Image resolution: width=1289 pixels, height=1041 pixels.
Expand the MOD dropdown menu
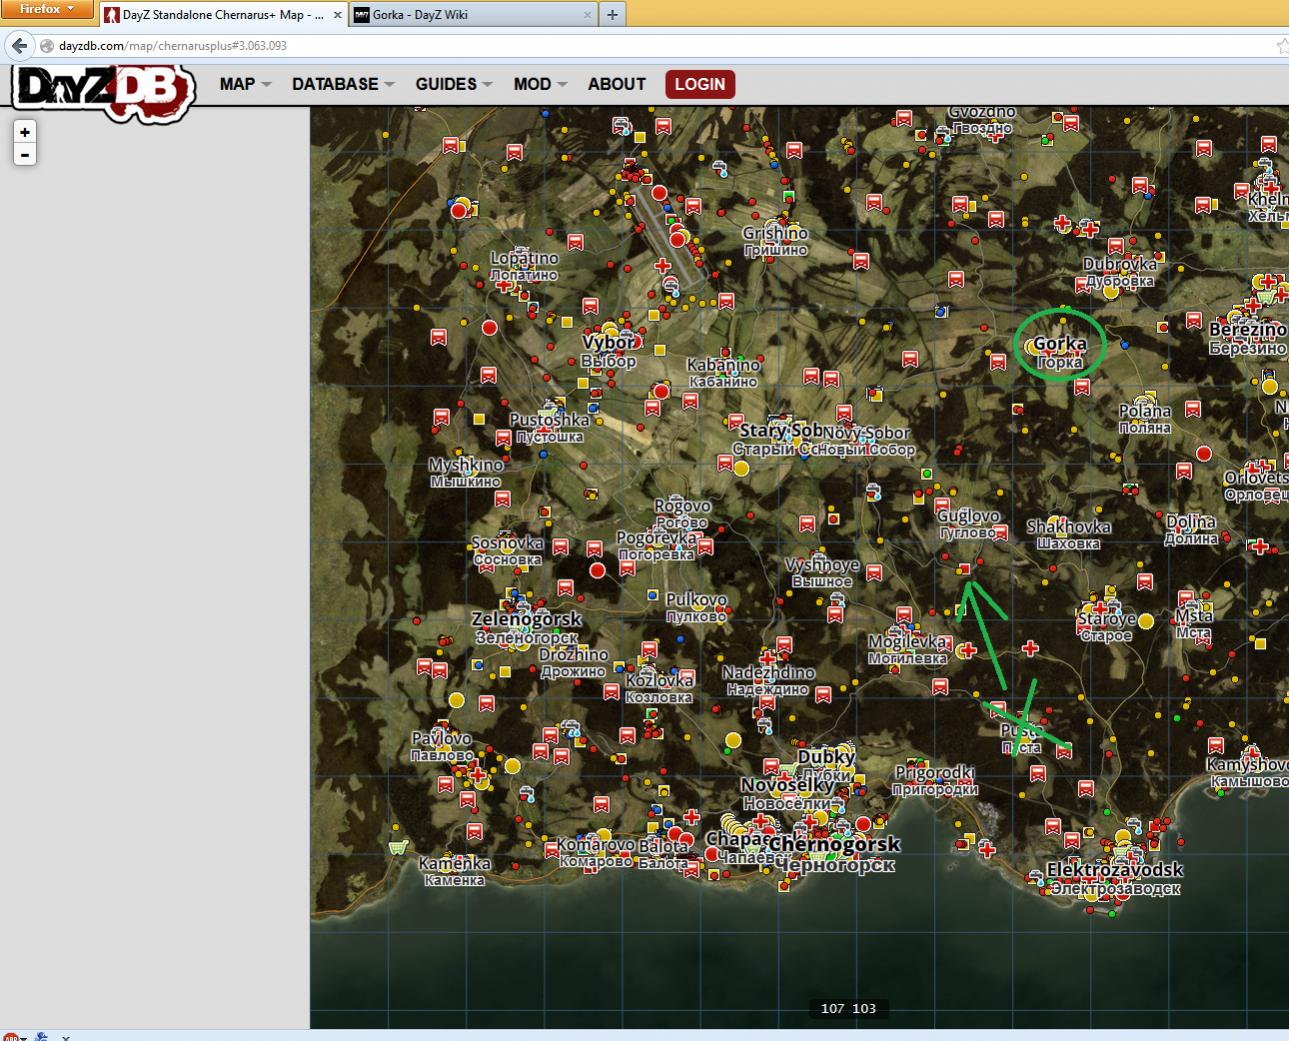(x=540, y=84)
